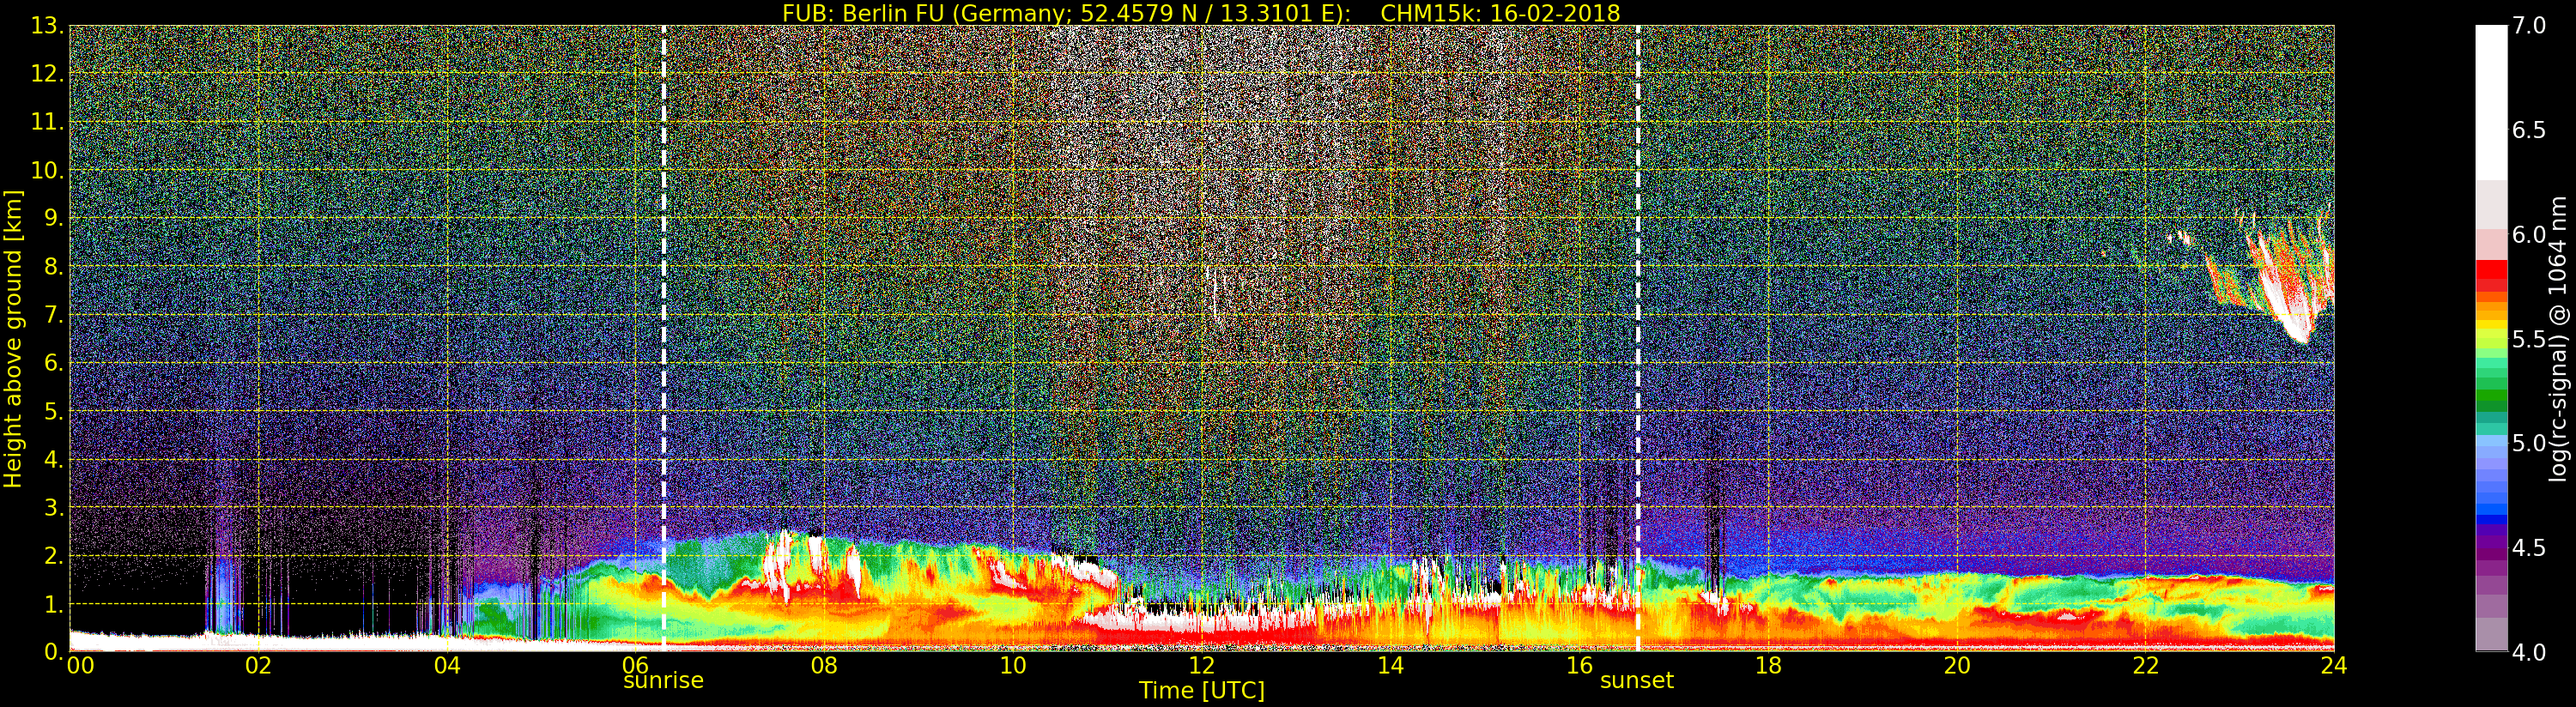2576x707 pixels.
Task: Click the plot title showing date 16-02-2018
Action: coord(1201,13)
